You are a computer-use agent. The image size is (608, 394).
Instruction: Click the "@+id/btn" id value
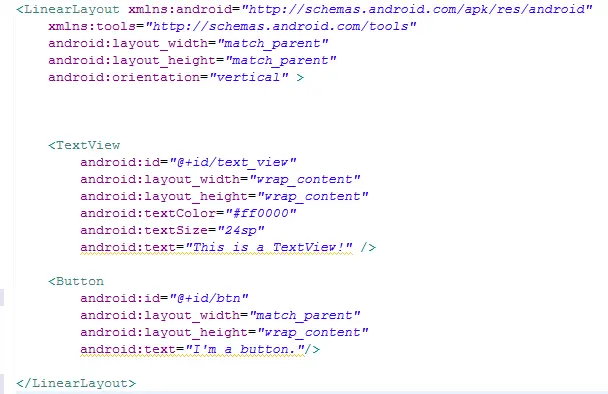click(209, 298)
